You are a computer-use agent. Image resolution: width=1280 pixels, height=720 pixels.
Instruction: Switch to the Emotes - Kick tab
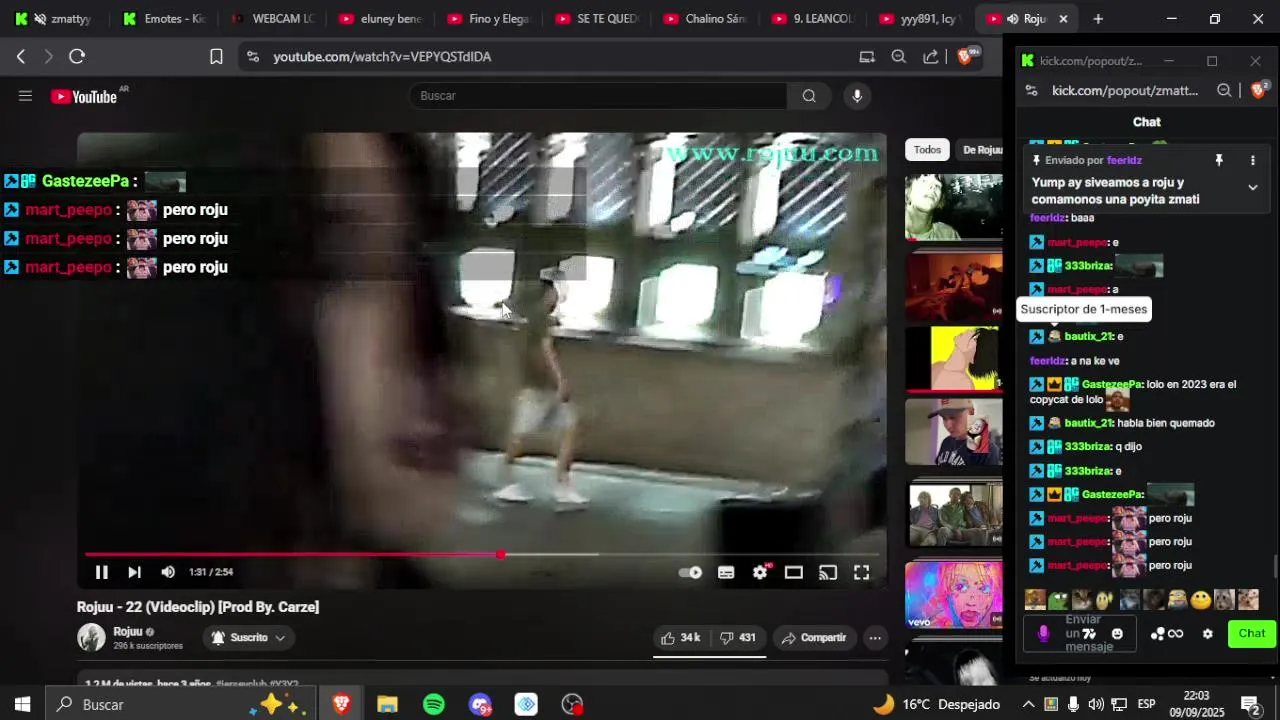click(166, 19)
